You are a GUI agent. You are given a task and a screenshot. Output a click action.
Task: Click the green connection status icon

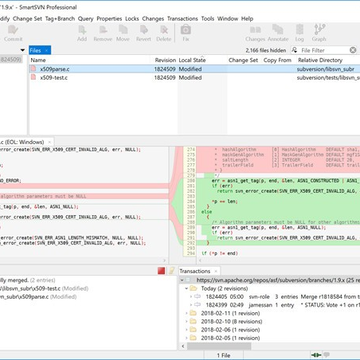(x=315, y=355)
